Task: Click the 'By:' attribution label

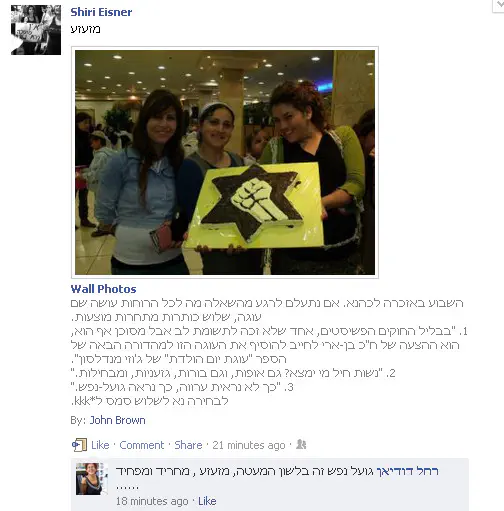Action: point(78,420)
